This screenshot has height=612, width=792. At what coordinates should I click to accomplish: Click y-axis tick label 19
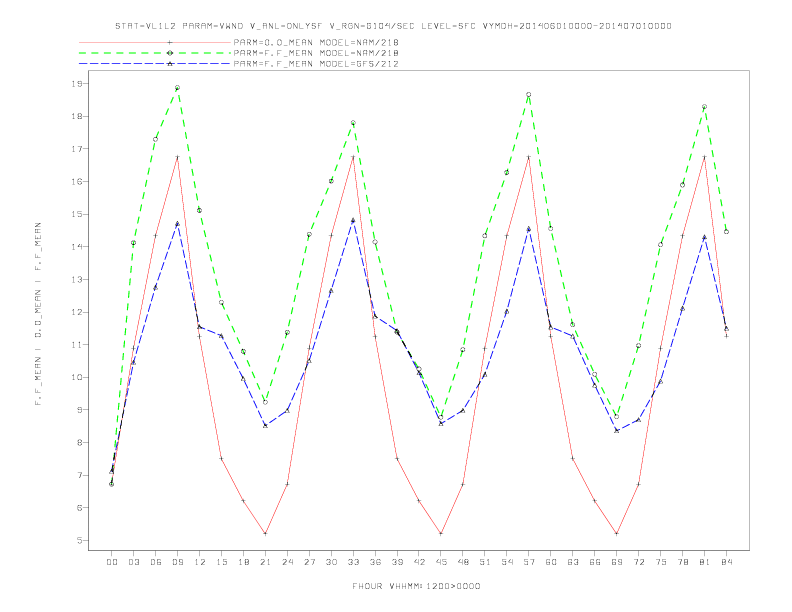[76, 84]
